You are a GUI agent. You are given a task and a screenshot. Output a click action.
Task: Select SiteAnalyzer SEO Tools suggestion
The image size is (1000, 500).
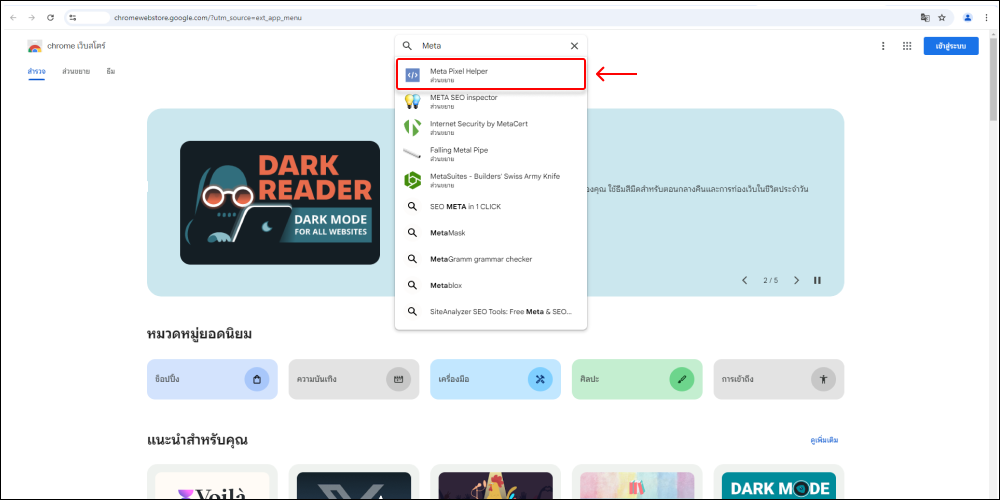click(490, 312)
